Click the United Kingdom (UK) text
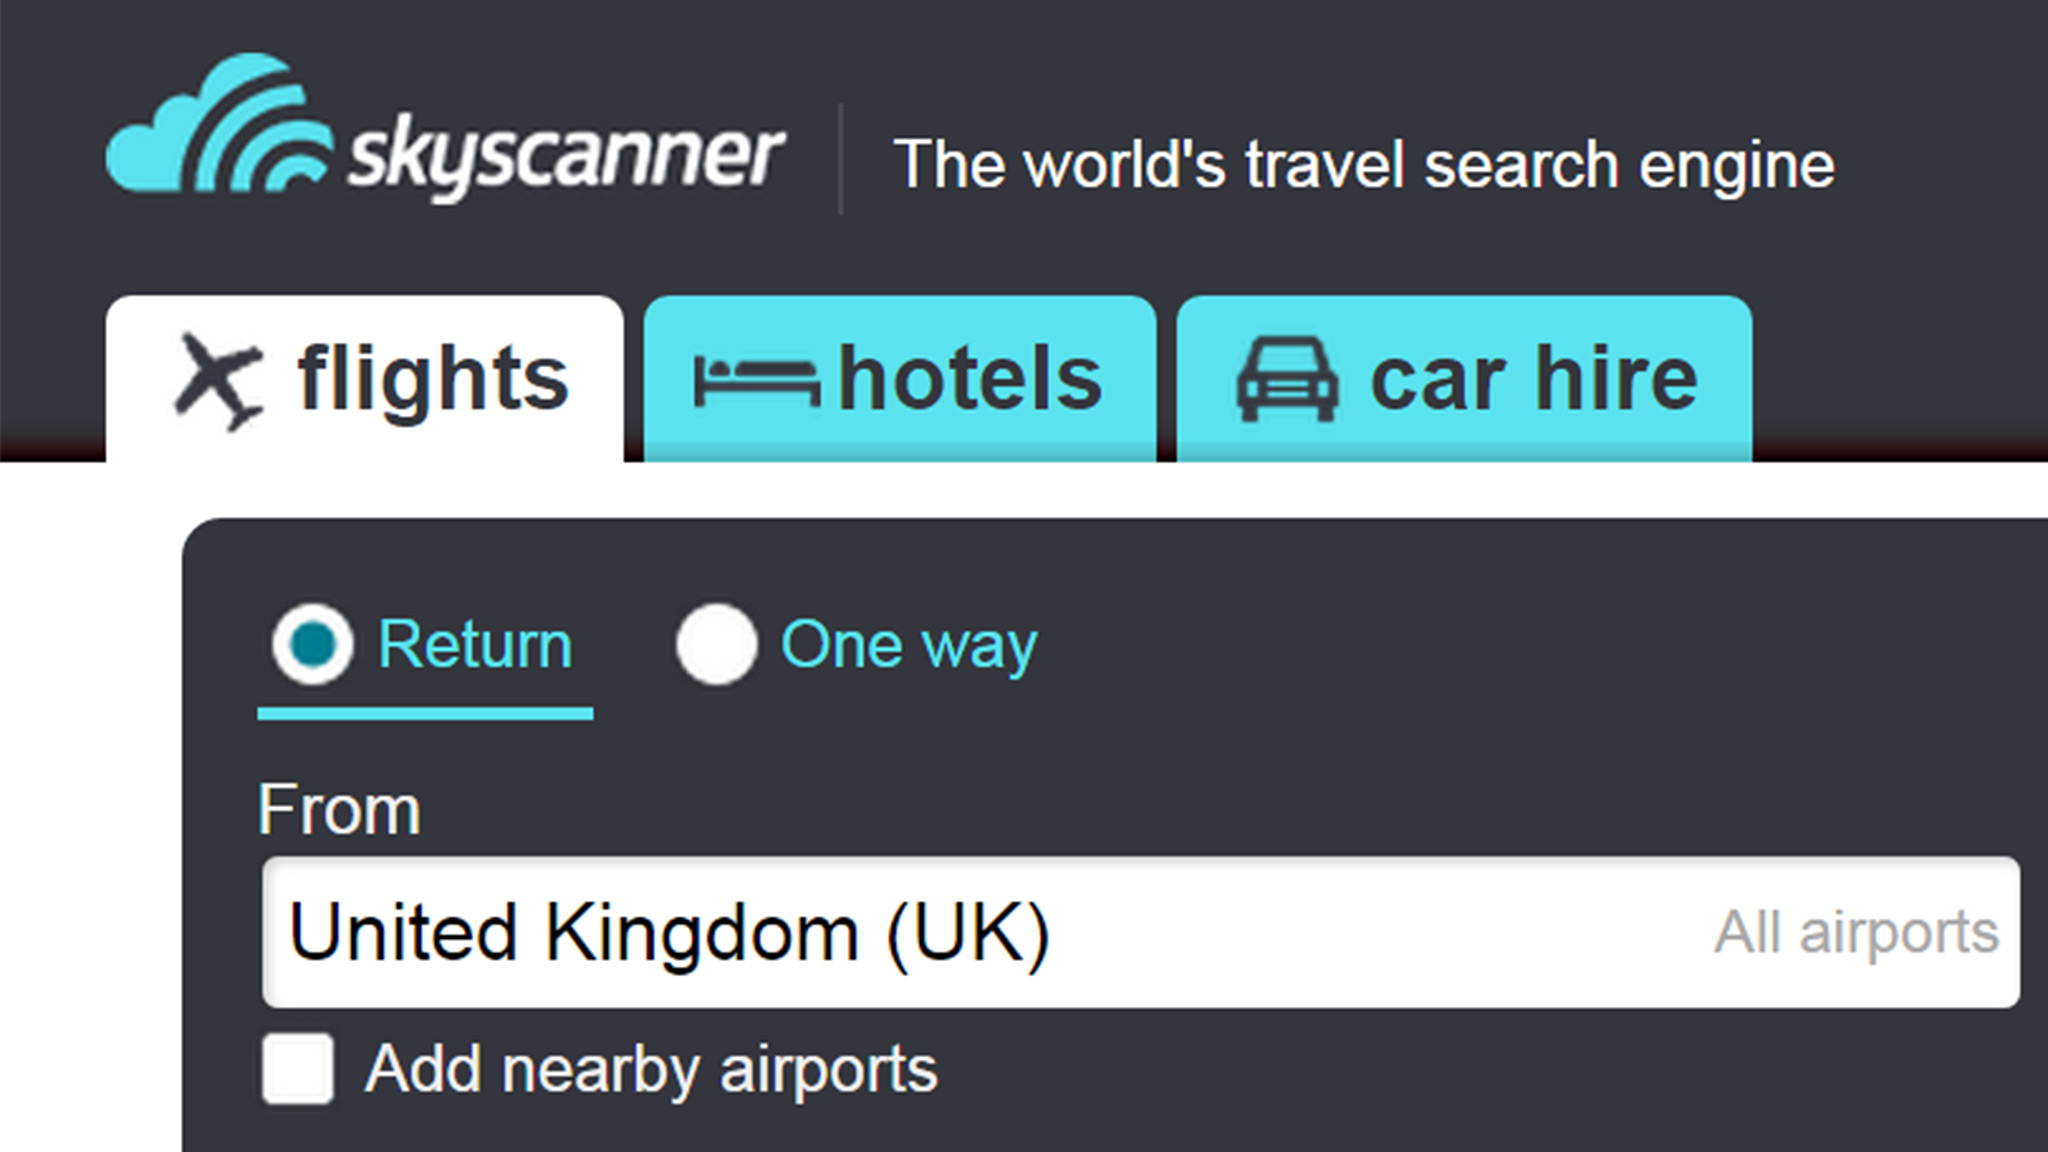The image size is (2048, 1152). pyautogui.click(x=669, y=932)
